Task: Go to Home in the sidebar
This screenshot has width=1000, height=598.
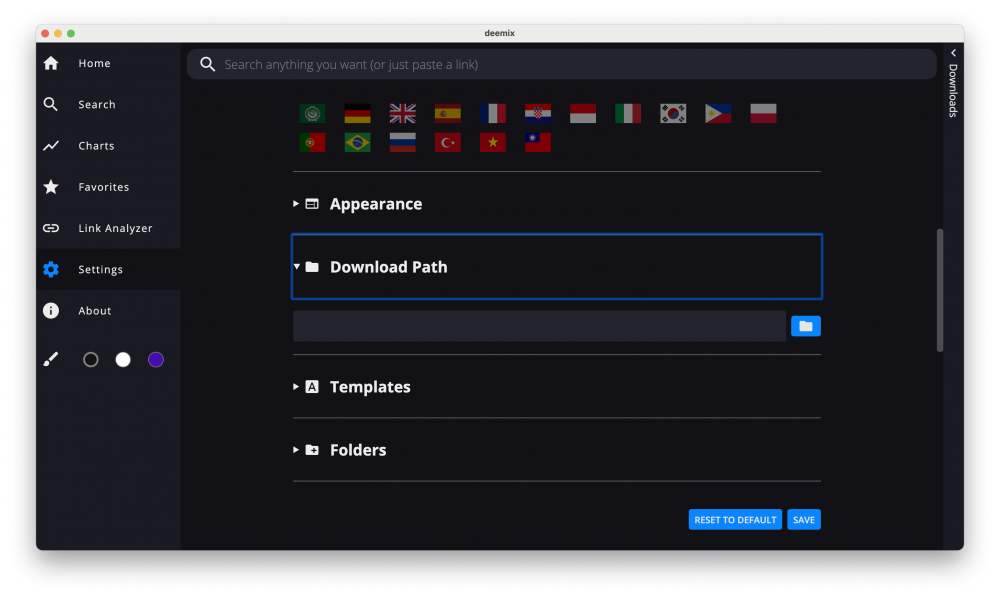Action: tap(94, 64)
